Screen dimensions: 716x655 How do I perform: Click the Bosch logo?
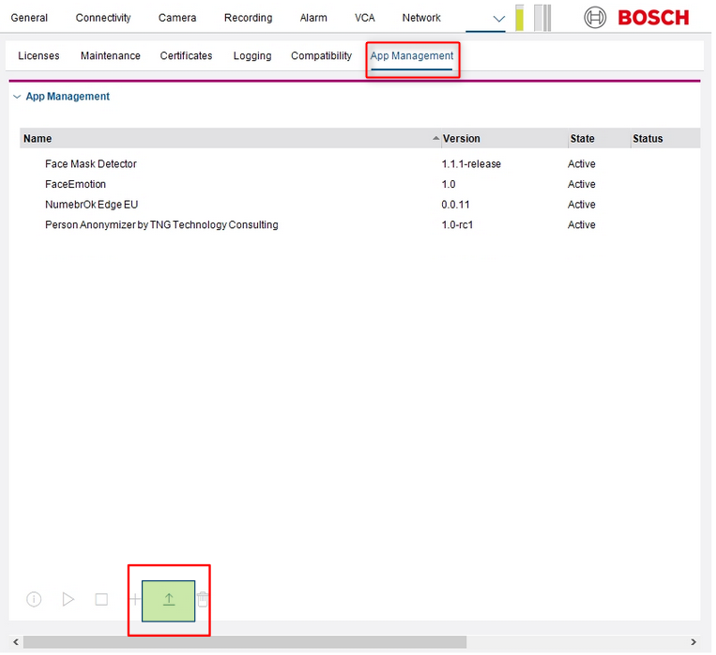(x=637, y=17)
